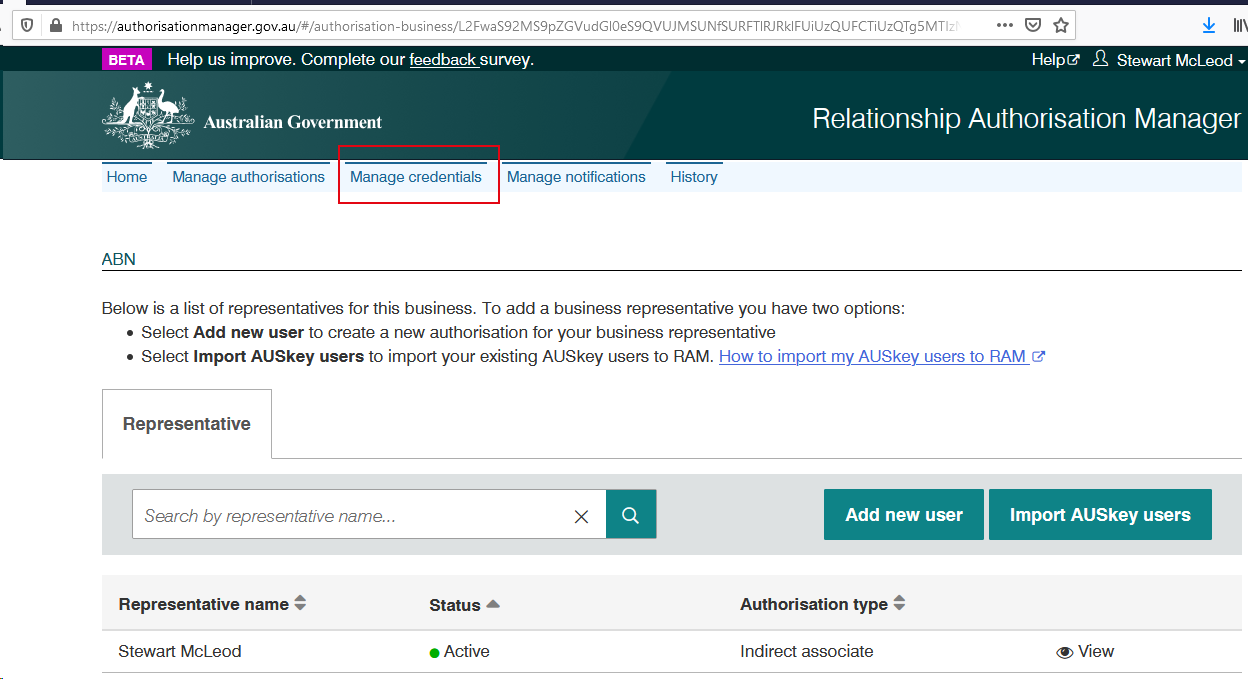This screenshot has height=679, width=1248.
Task: Click the magnifier search button
Action: (631, 515)
